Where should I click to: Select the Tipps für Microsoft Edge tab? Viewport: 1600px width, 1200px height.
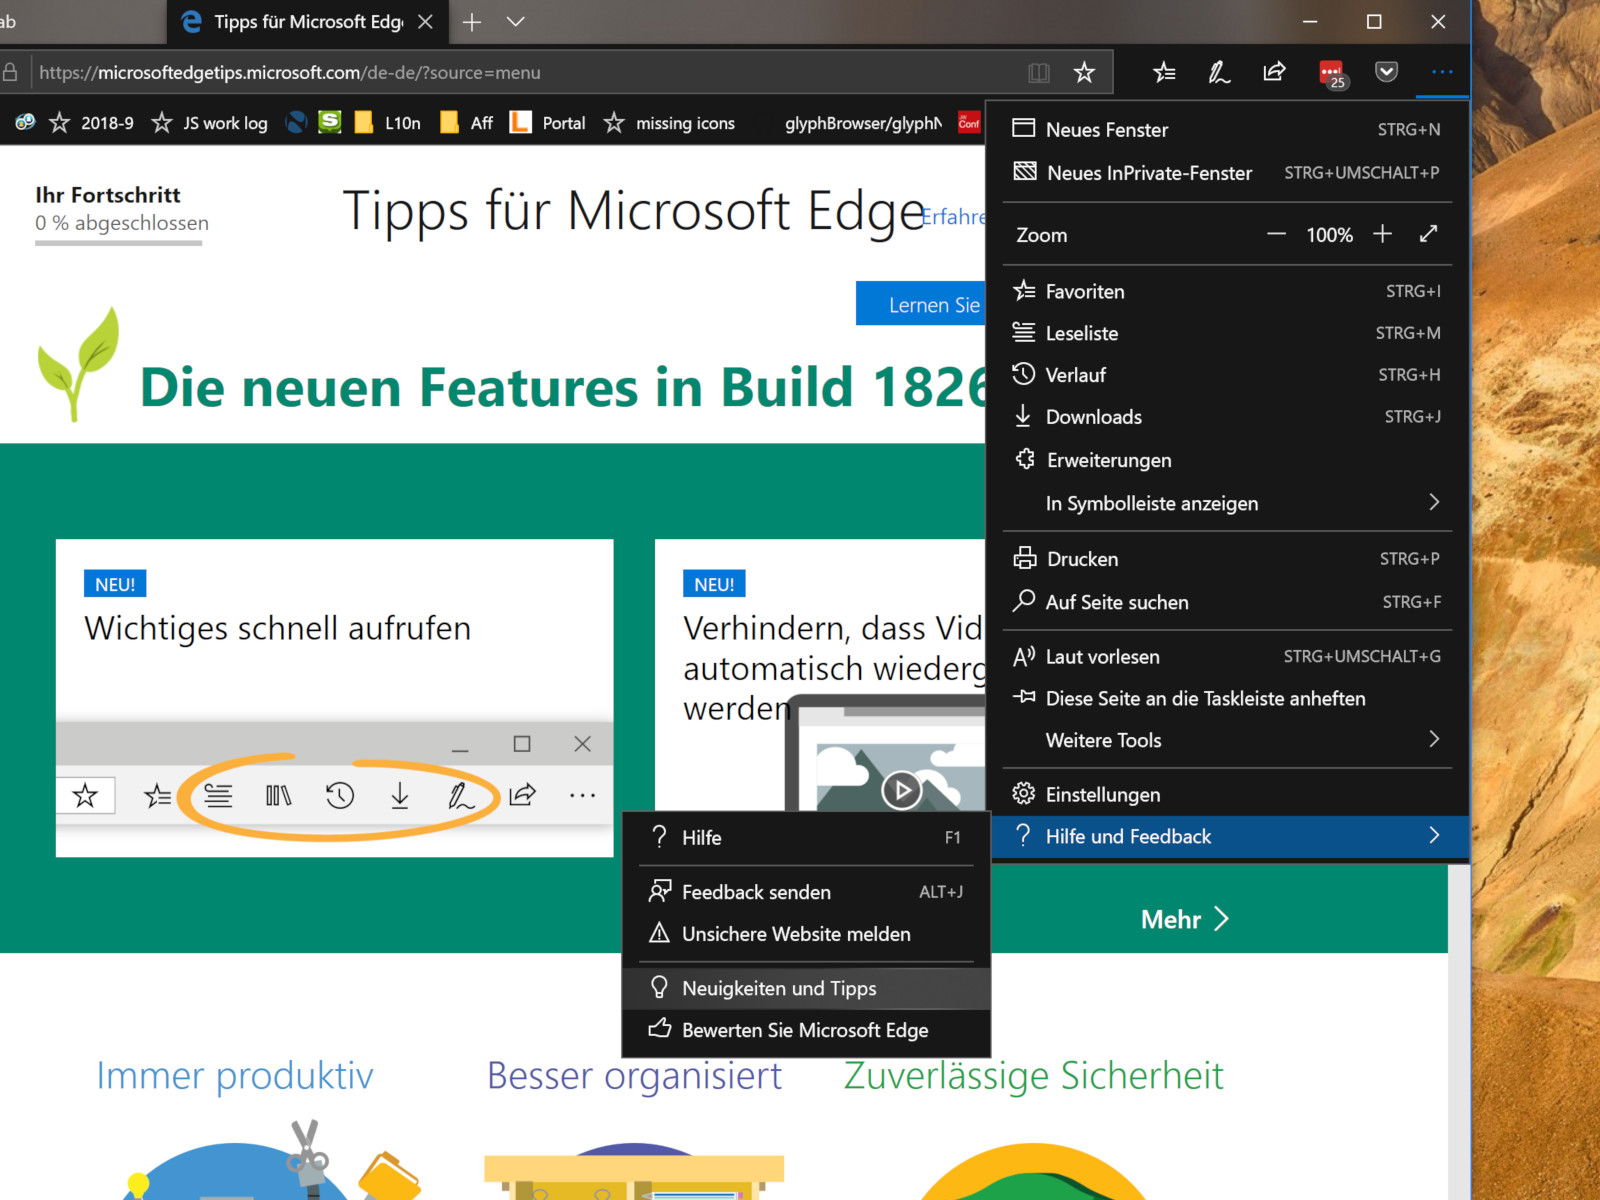click(307, 22)
